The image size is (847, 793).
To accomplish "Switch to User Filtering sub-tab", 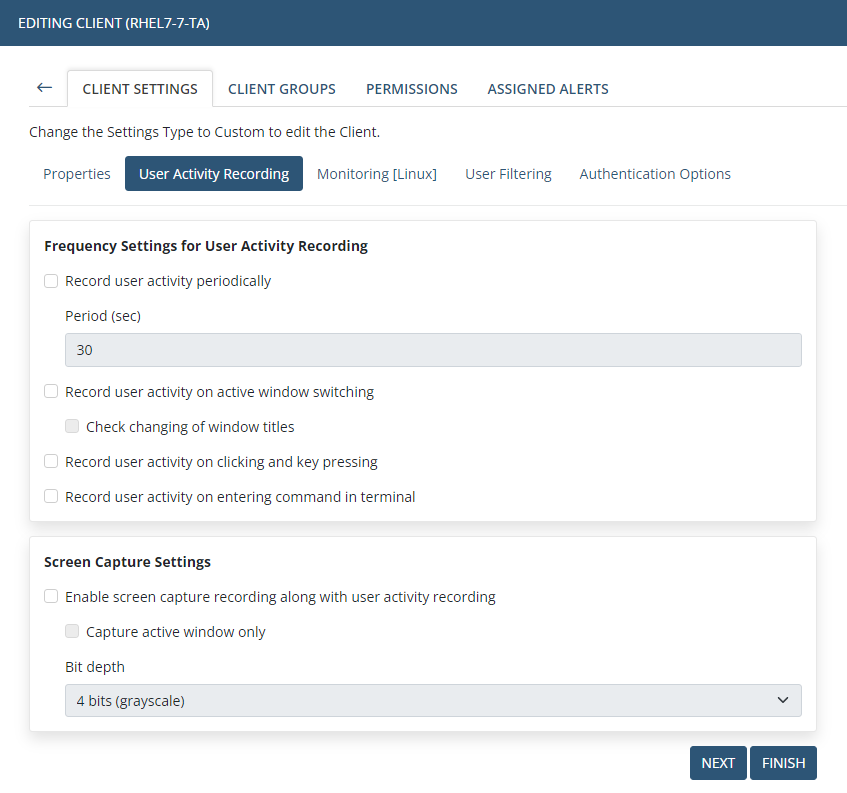I will pyautogui.click(x=508, y=174).
